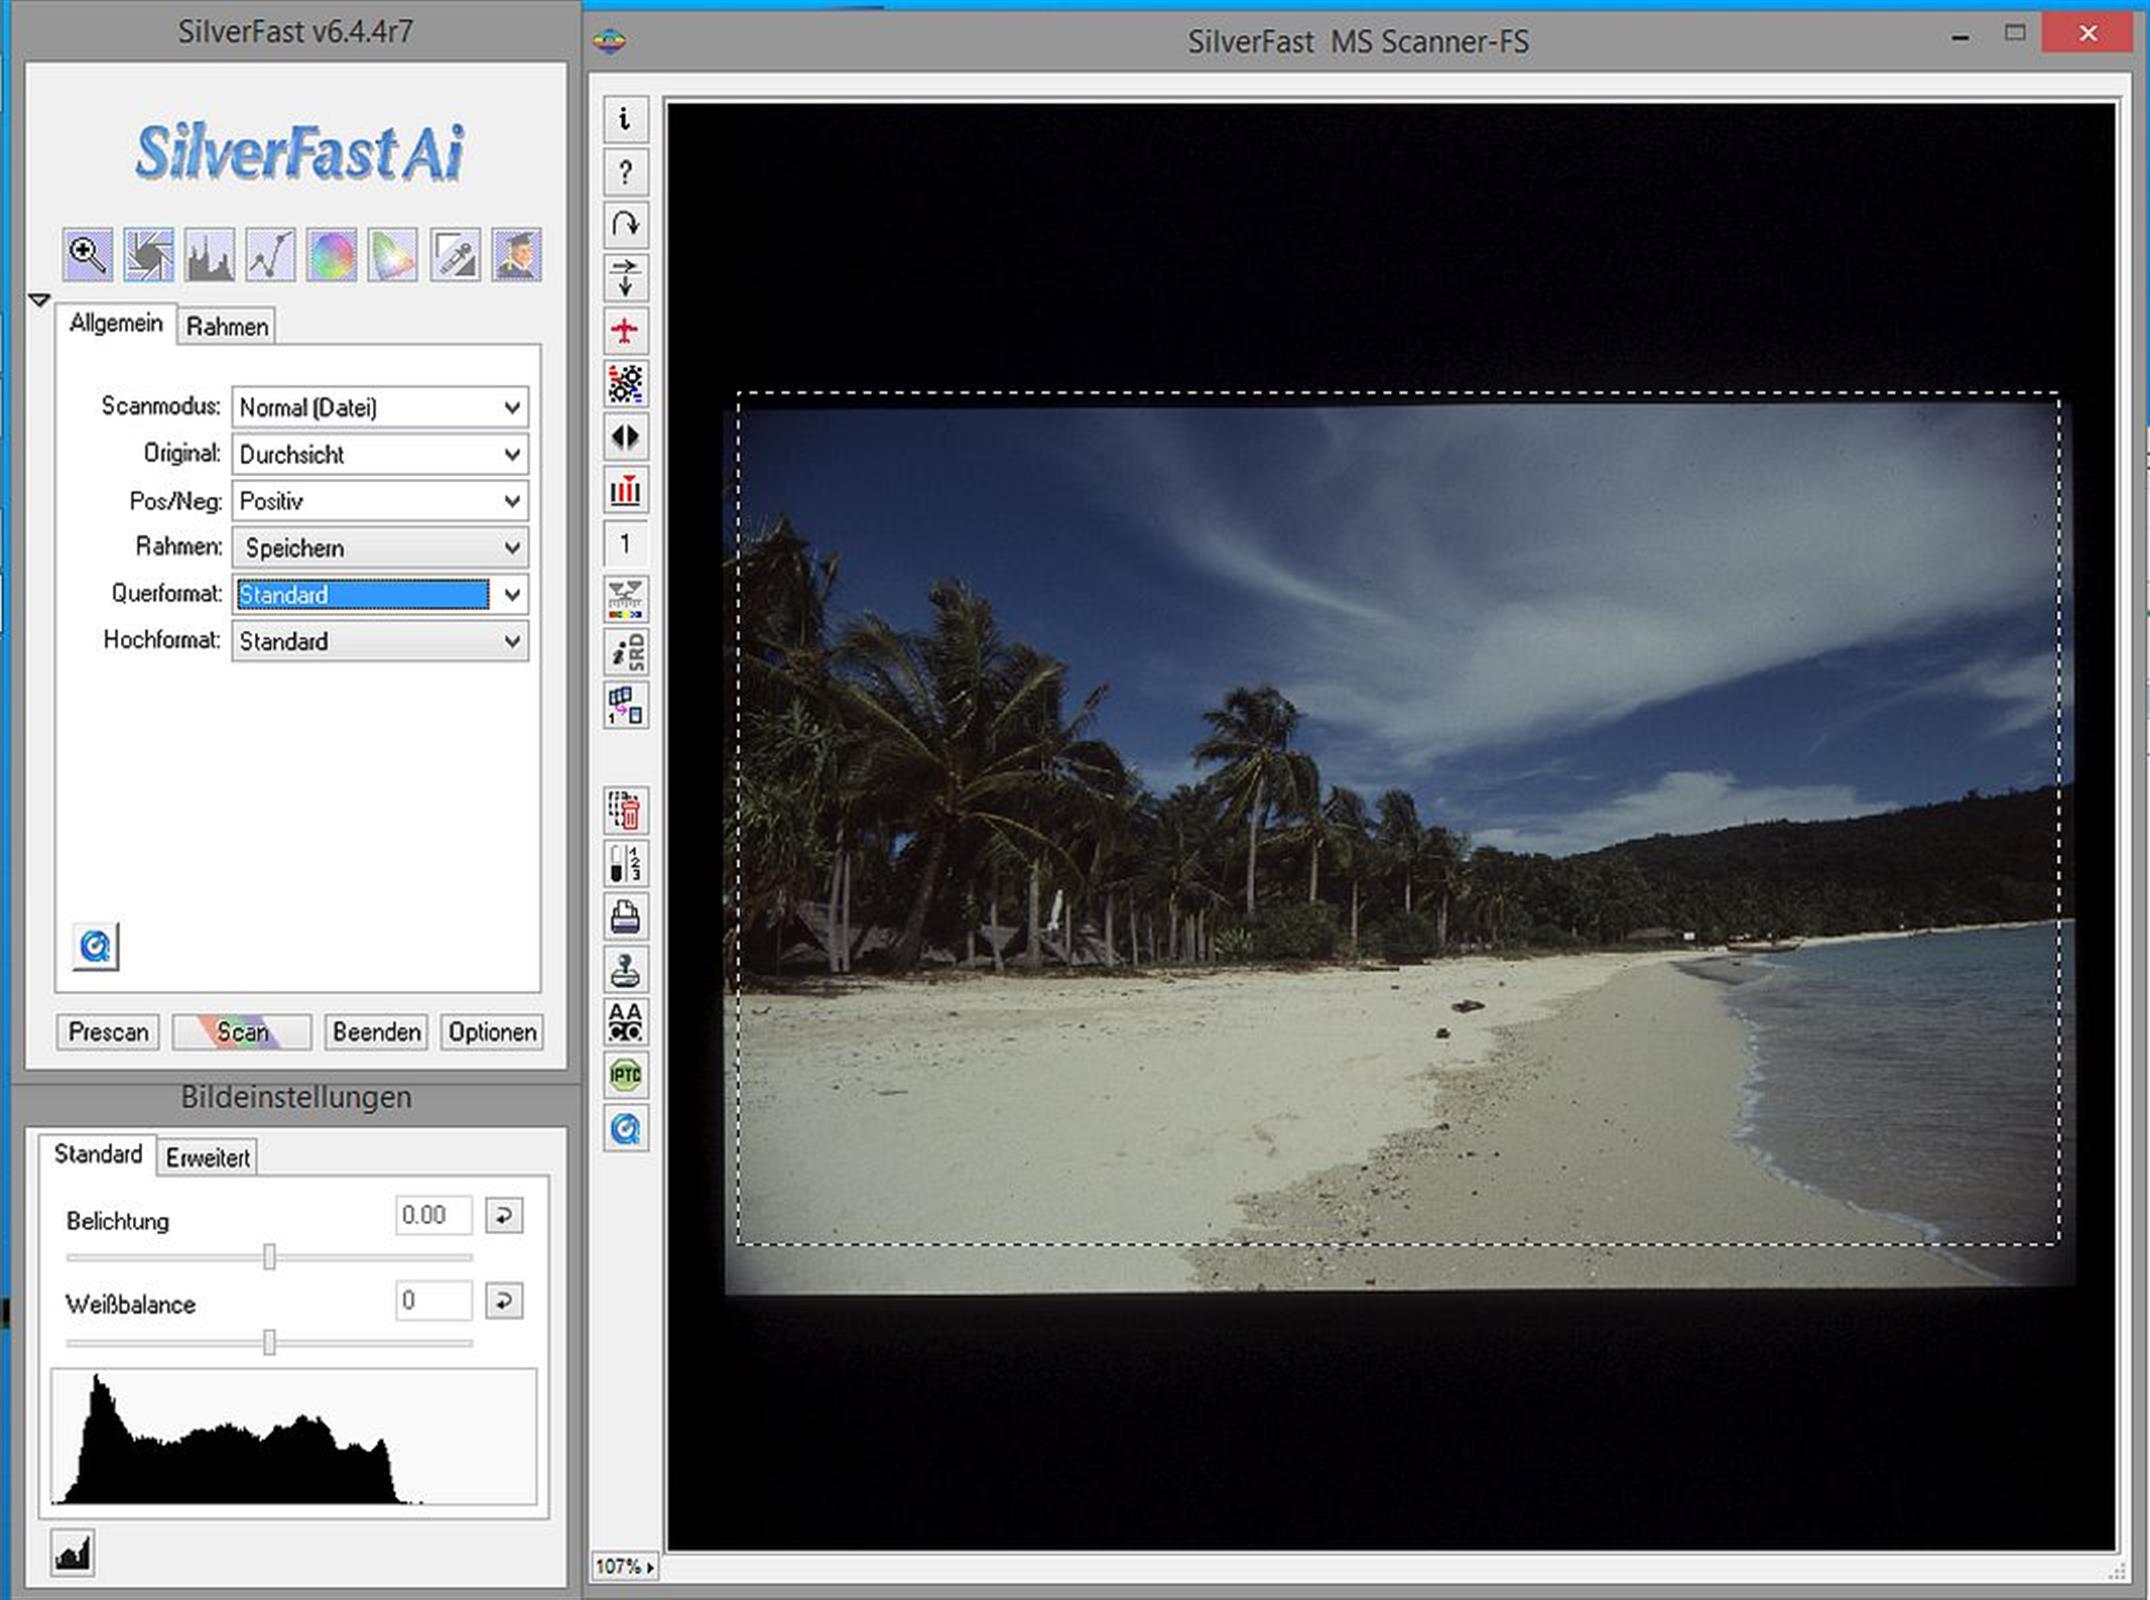
Task: Select the pipette eyedropper tool
Action: click(x=455, y=254)
